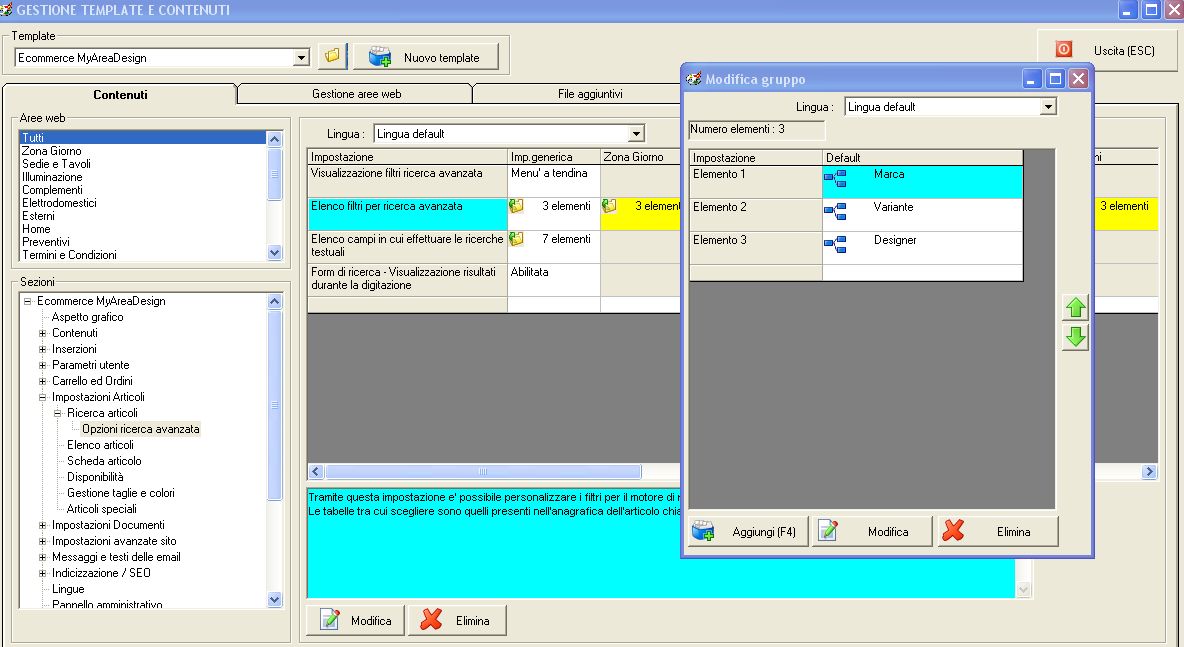Switch to Gestione aree web tab
The image size is (1184, 647).
pyautogui.click(x=356, y=94)
